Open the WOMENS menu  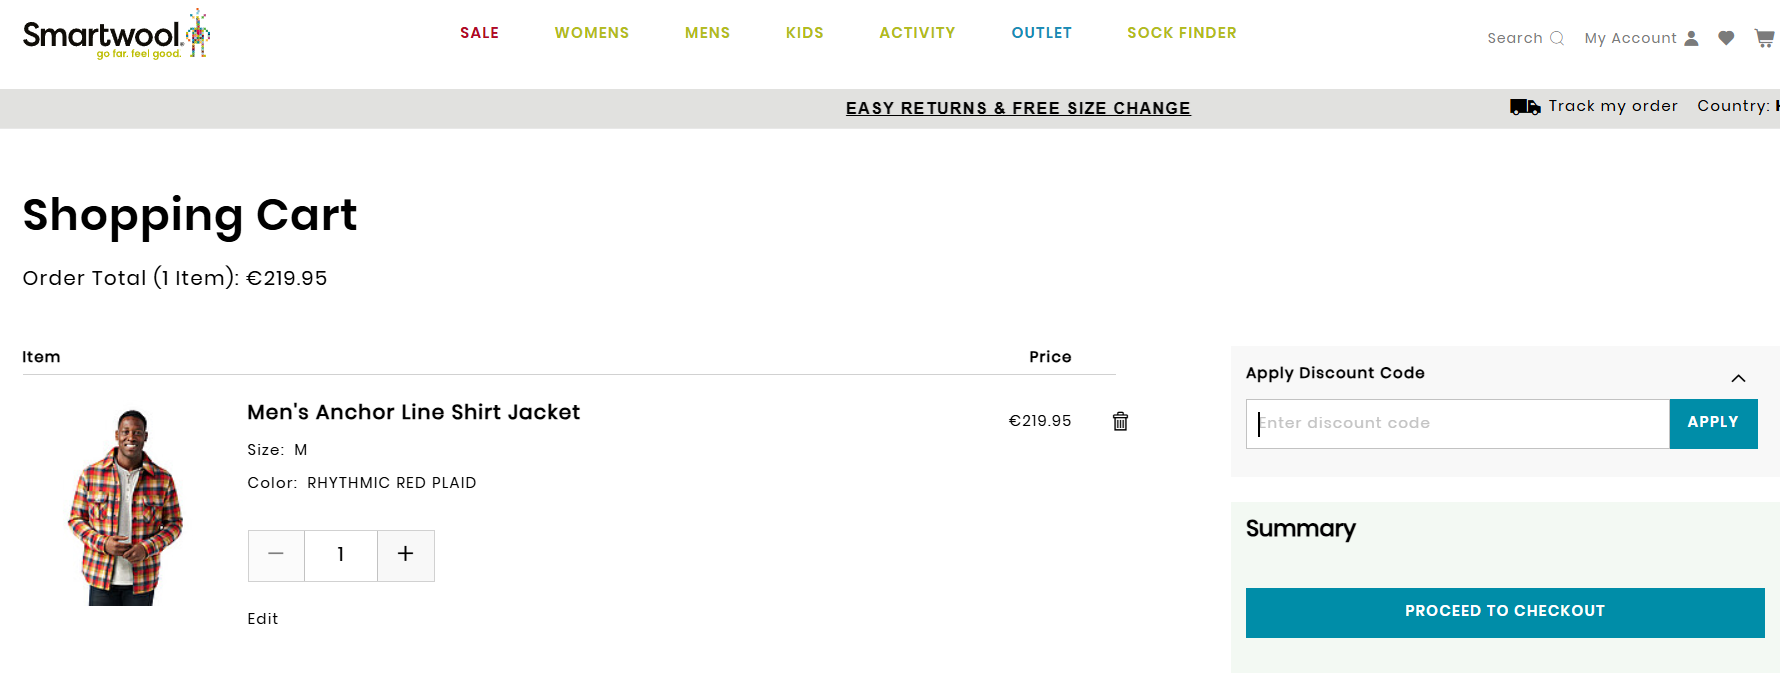[592, 33]
